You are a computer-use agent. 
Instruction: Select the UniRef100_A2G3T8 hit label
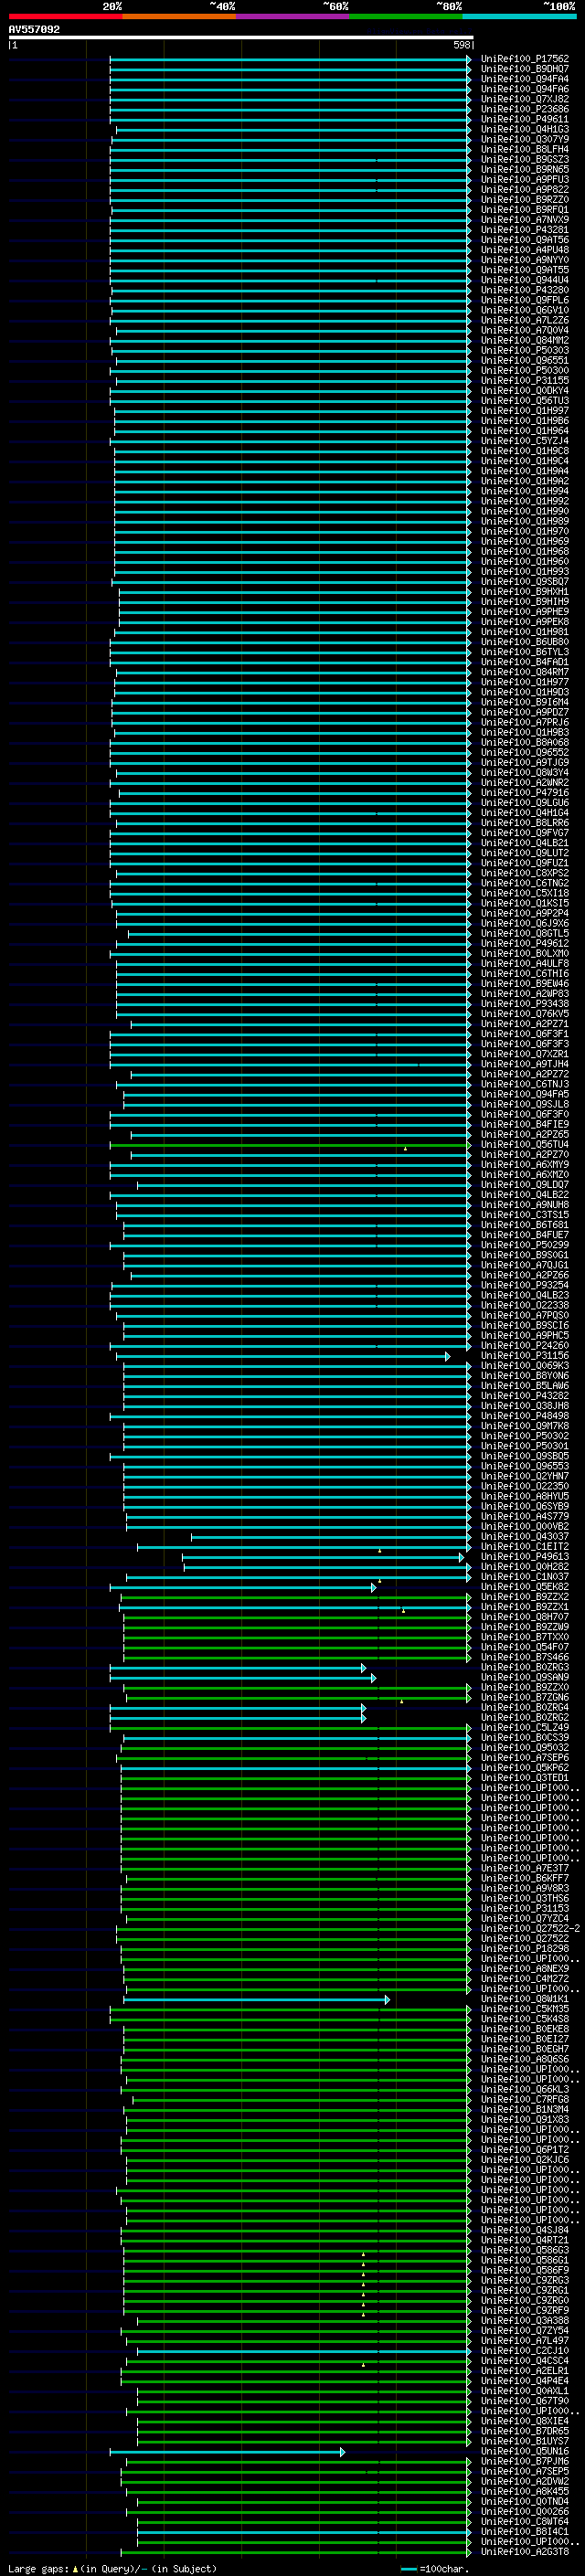point(524,2551)
